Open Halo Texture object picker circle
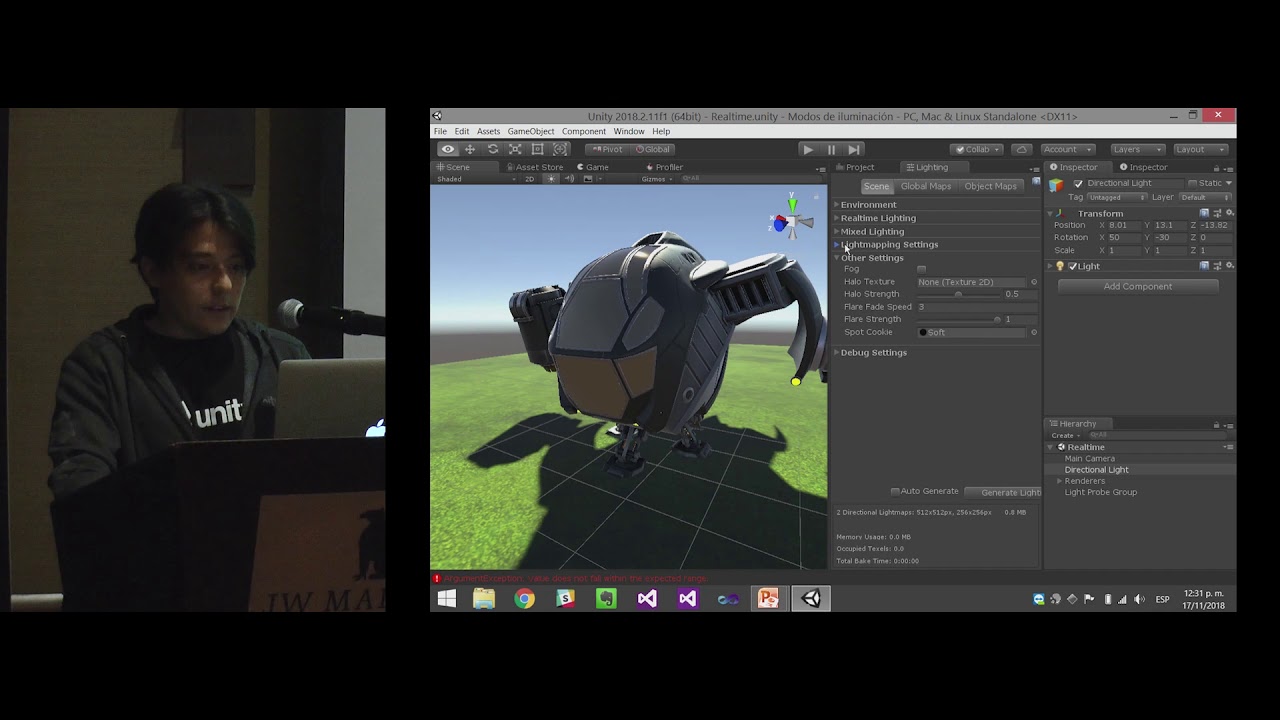Screen dimensions: 1280x720 pyautogui.click(x=1034, y=282)
